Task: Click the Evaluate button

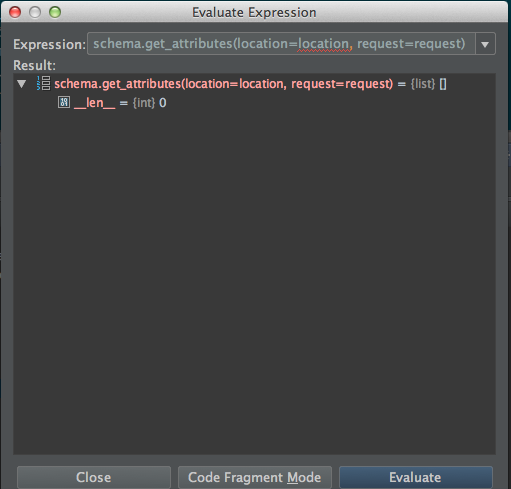Action: point(415,477)
